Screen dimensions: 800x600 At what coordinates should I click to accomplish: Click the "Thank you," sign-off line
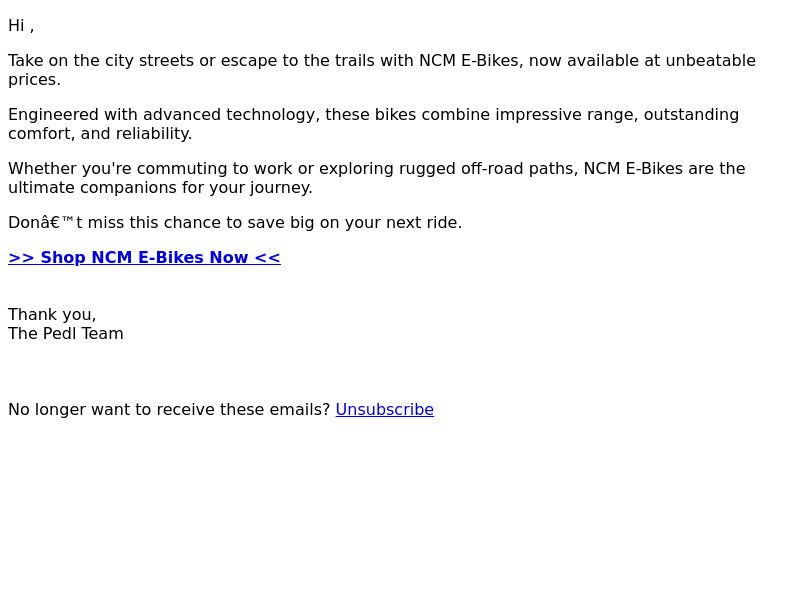(52, 315)
